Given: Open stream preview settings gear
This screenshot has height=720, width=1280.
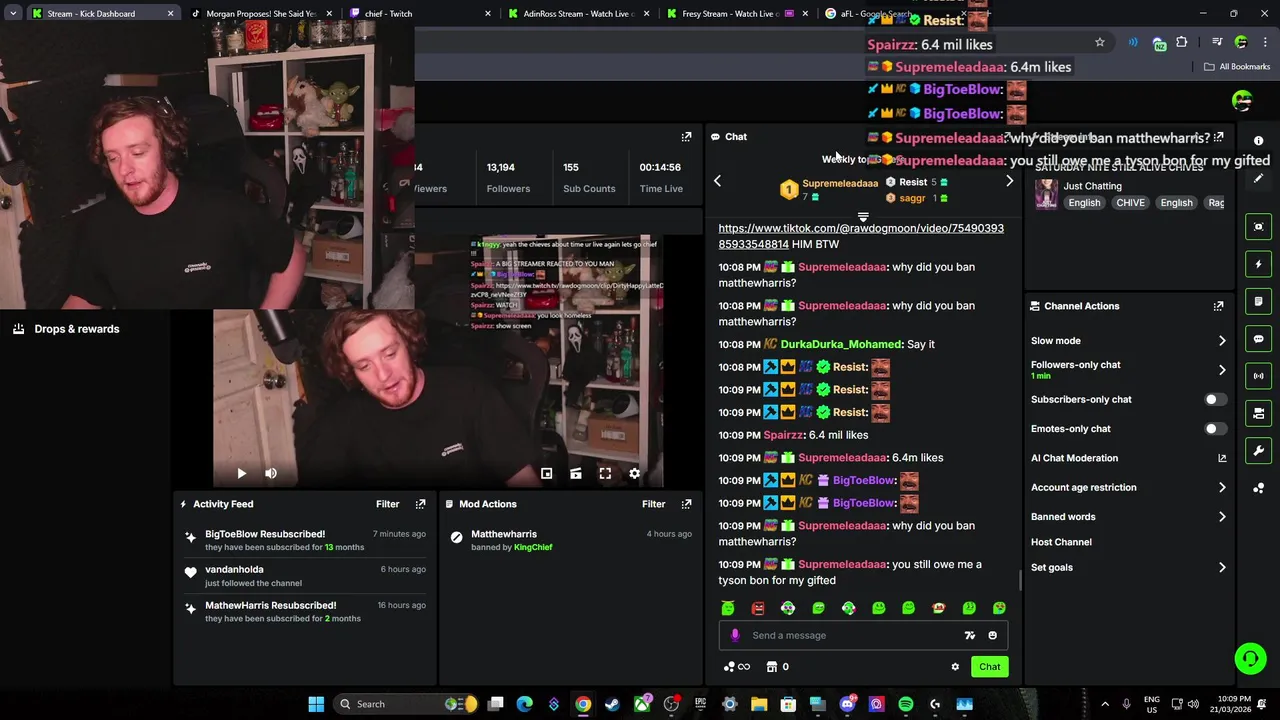Looking at the screenshot, I should (x=634, y=473).
